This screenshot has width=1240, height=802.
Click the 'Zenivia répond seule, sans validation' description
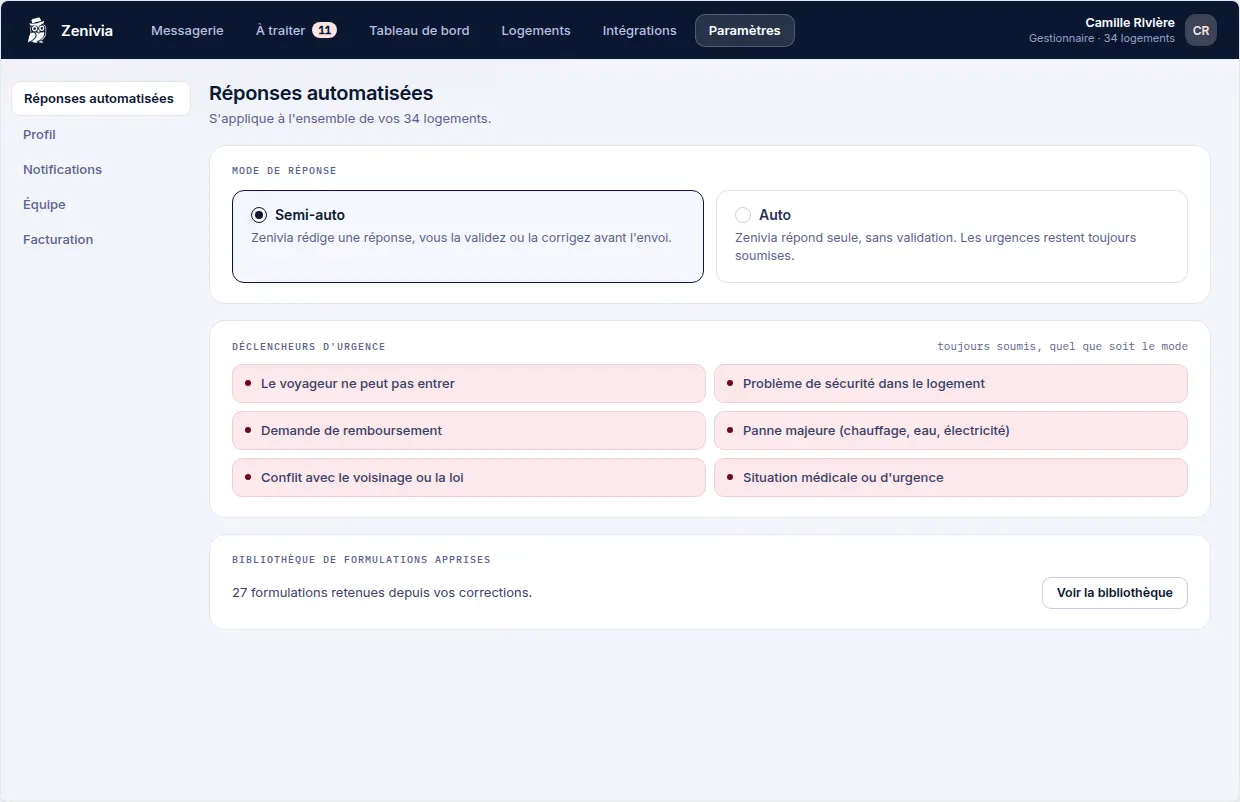(x=935, y=246)
